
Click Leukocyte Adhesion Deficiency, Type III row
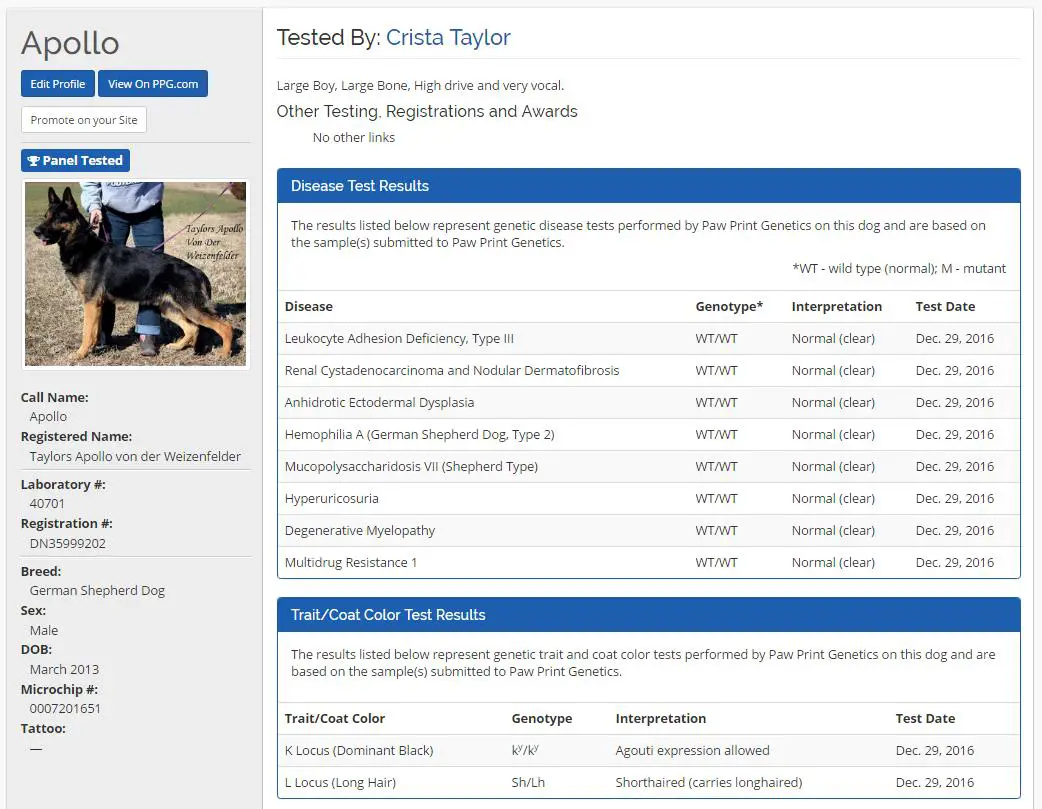(649, 338)
